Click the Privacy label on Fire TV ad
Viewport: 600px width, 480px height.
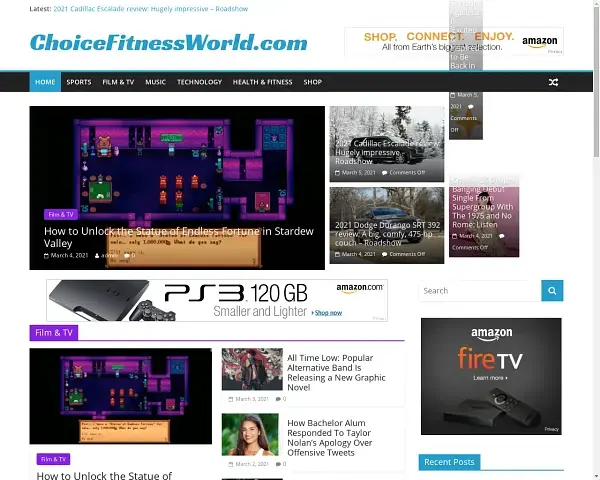pyautogui.click(x=551, y=429)
